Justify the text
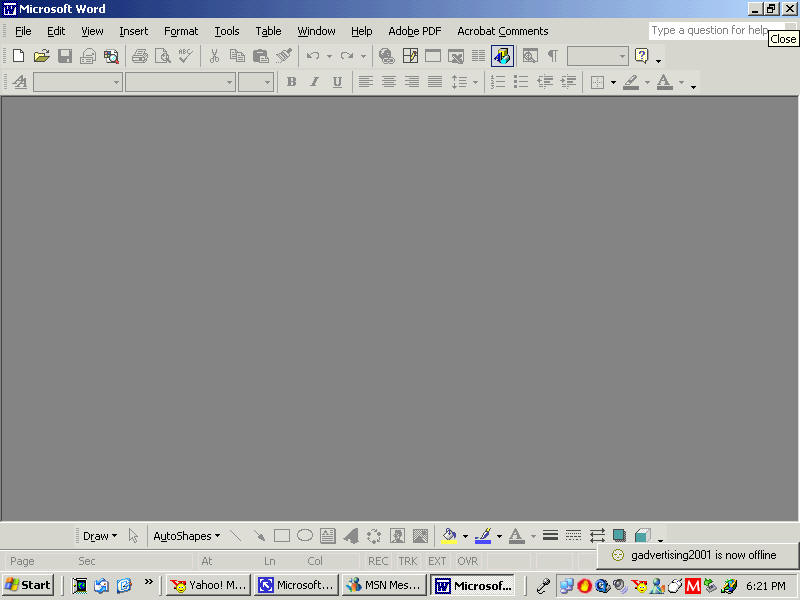The width and height of the screenshot is (800, 600). 435,82
